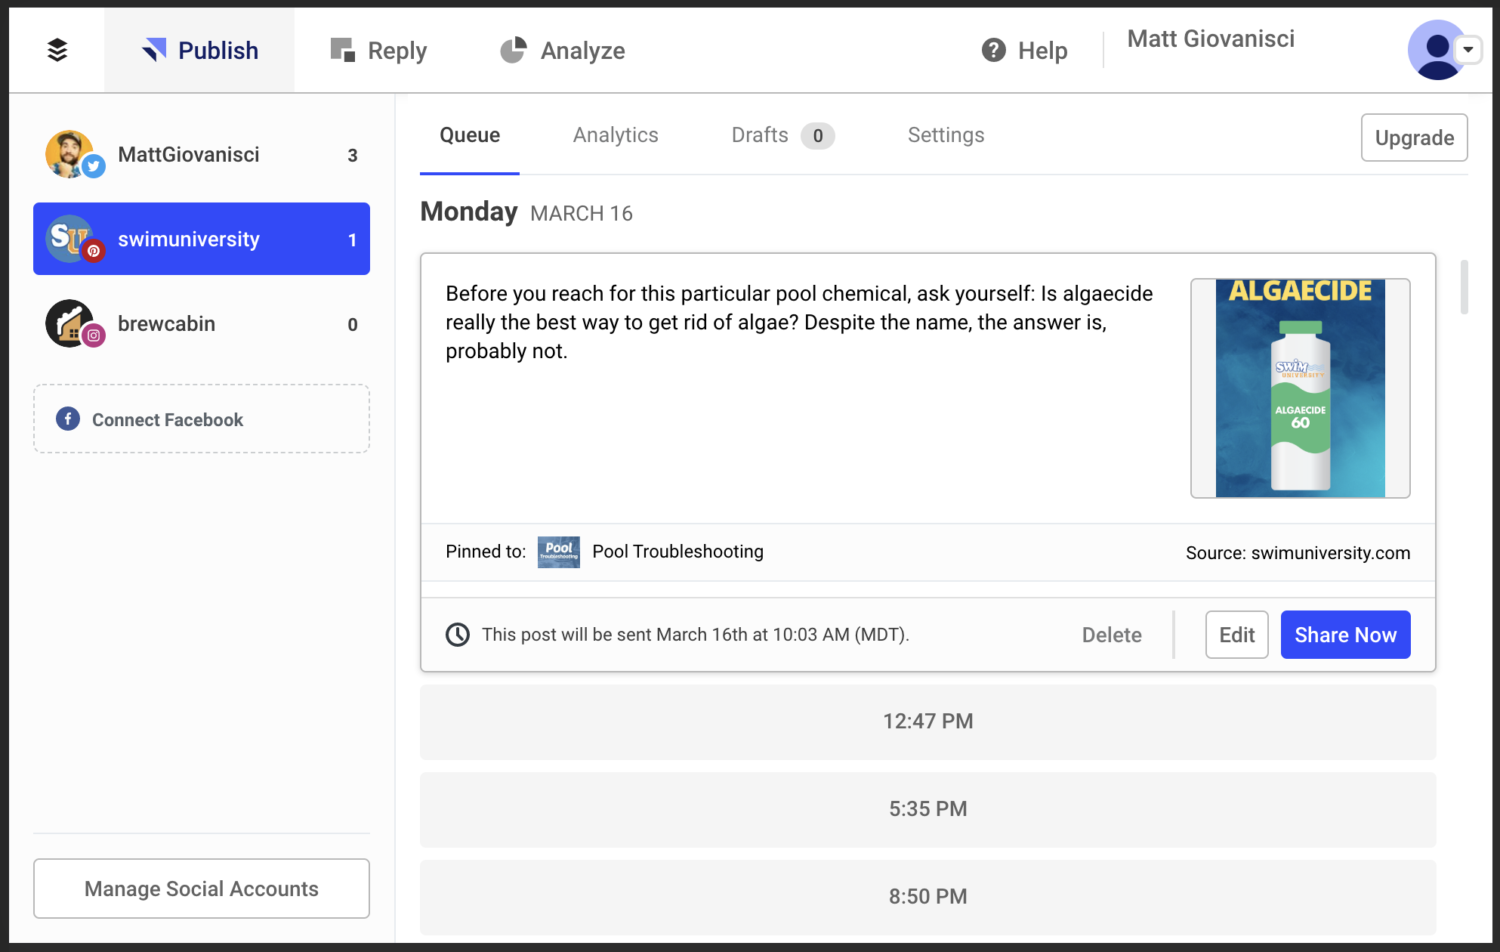Select the MattGiovanisci Twitter account
Viewport: 1500px width, 952px height.
point(201,155)
